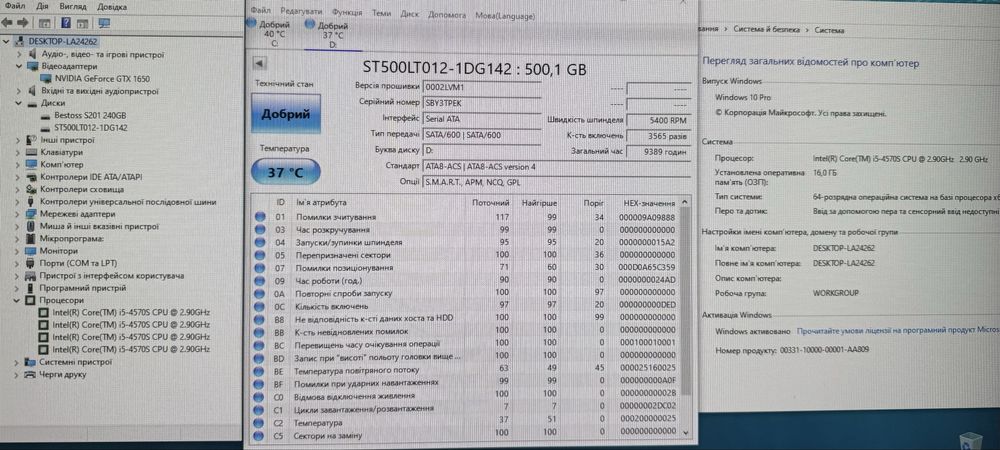Collapse the DESKTOP-LA24262 root node
The width and height of the screenshot is (1000, 450).
click(6, 42)
